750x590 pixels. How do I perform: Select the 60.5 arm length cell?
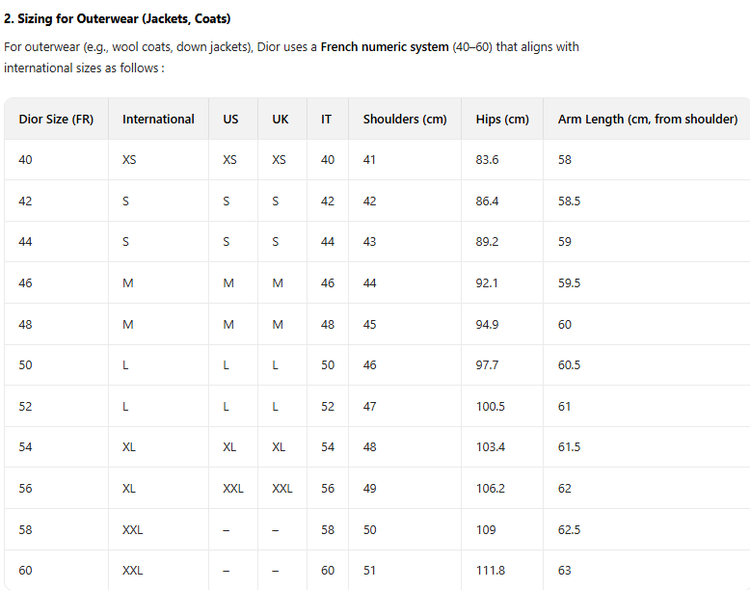[x=569, y=365]
